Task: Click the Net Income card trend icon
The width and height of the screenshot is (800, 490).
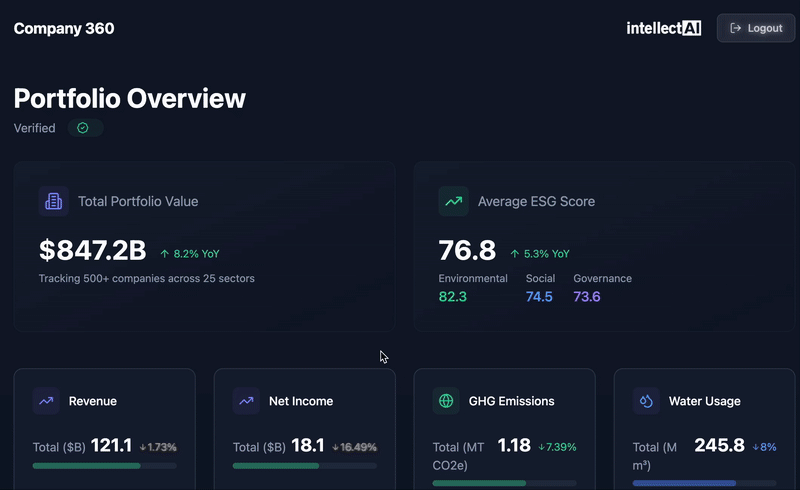Action: pyautogui.click(x=246, y=401)
